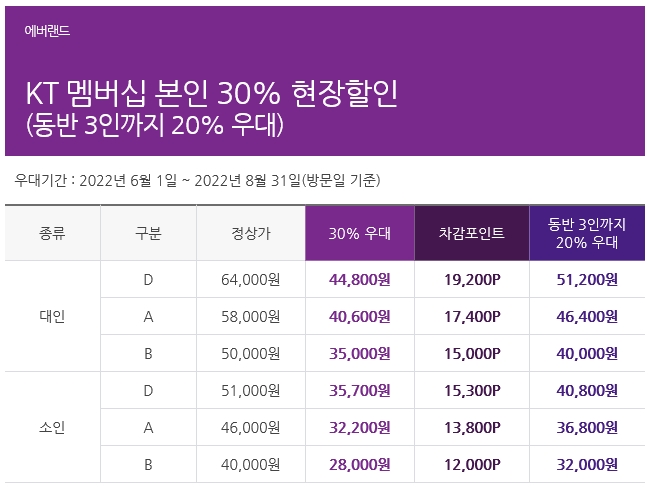Click the 51,200원 companion price
Viewport: 649px width, 487px height.
587,280
